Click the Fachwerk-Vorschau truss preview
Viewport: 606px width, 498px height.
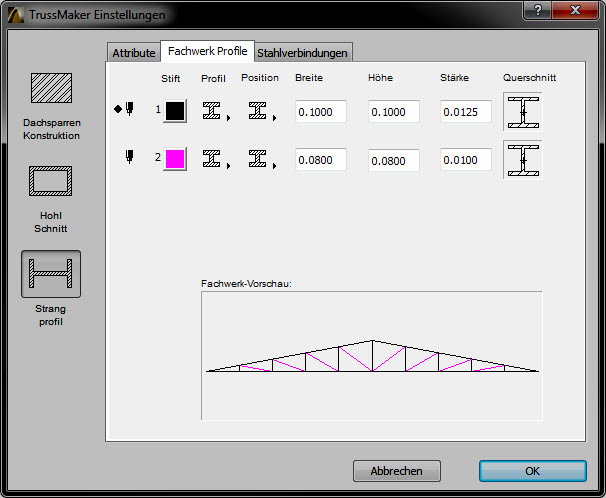coord(371,355)
